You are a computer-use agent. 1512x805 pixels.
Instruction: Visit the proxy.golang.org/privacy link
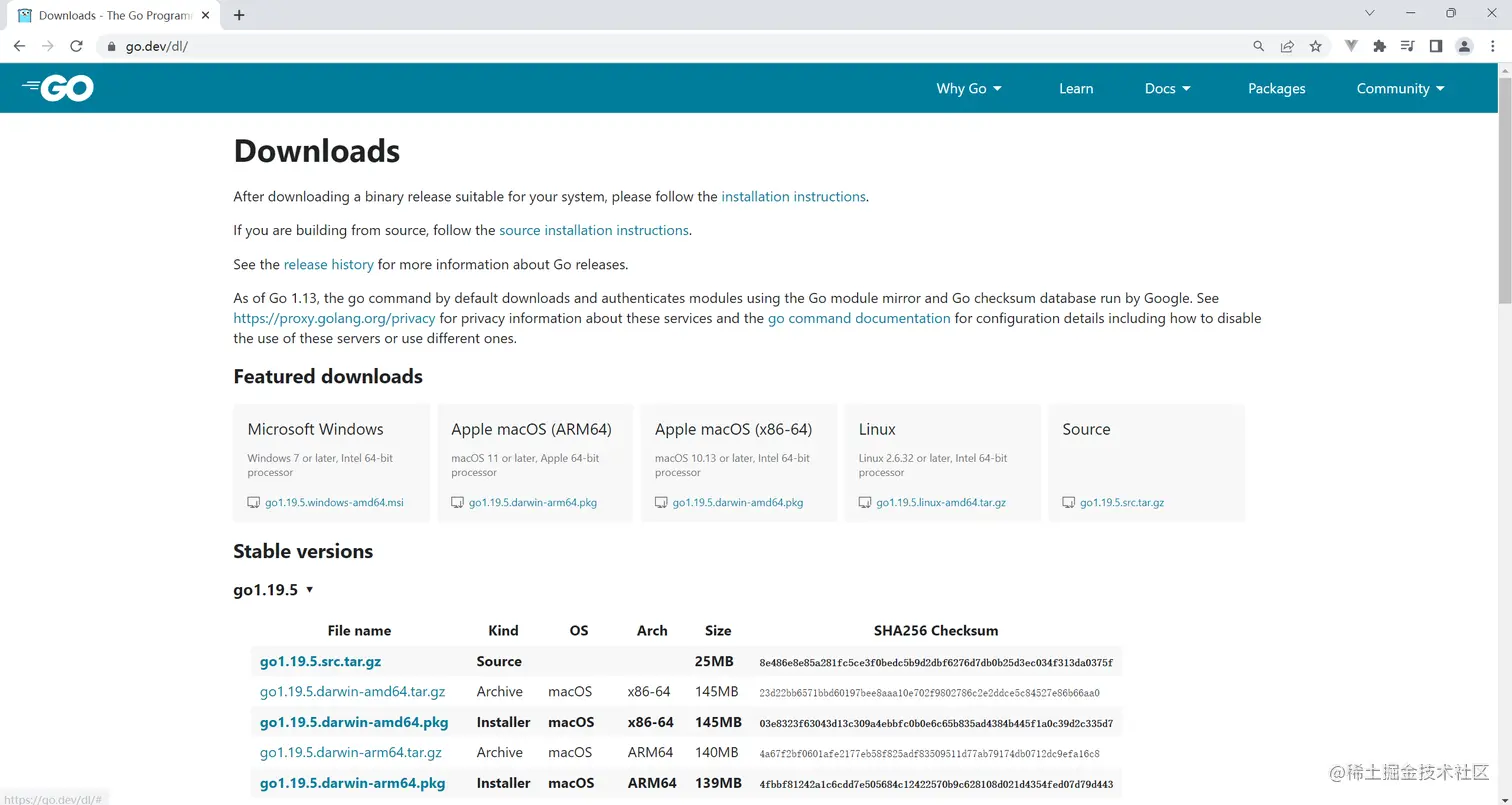(x=334, y=318)
